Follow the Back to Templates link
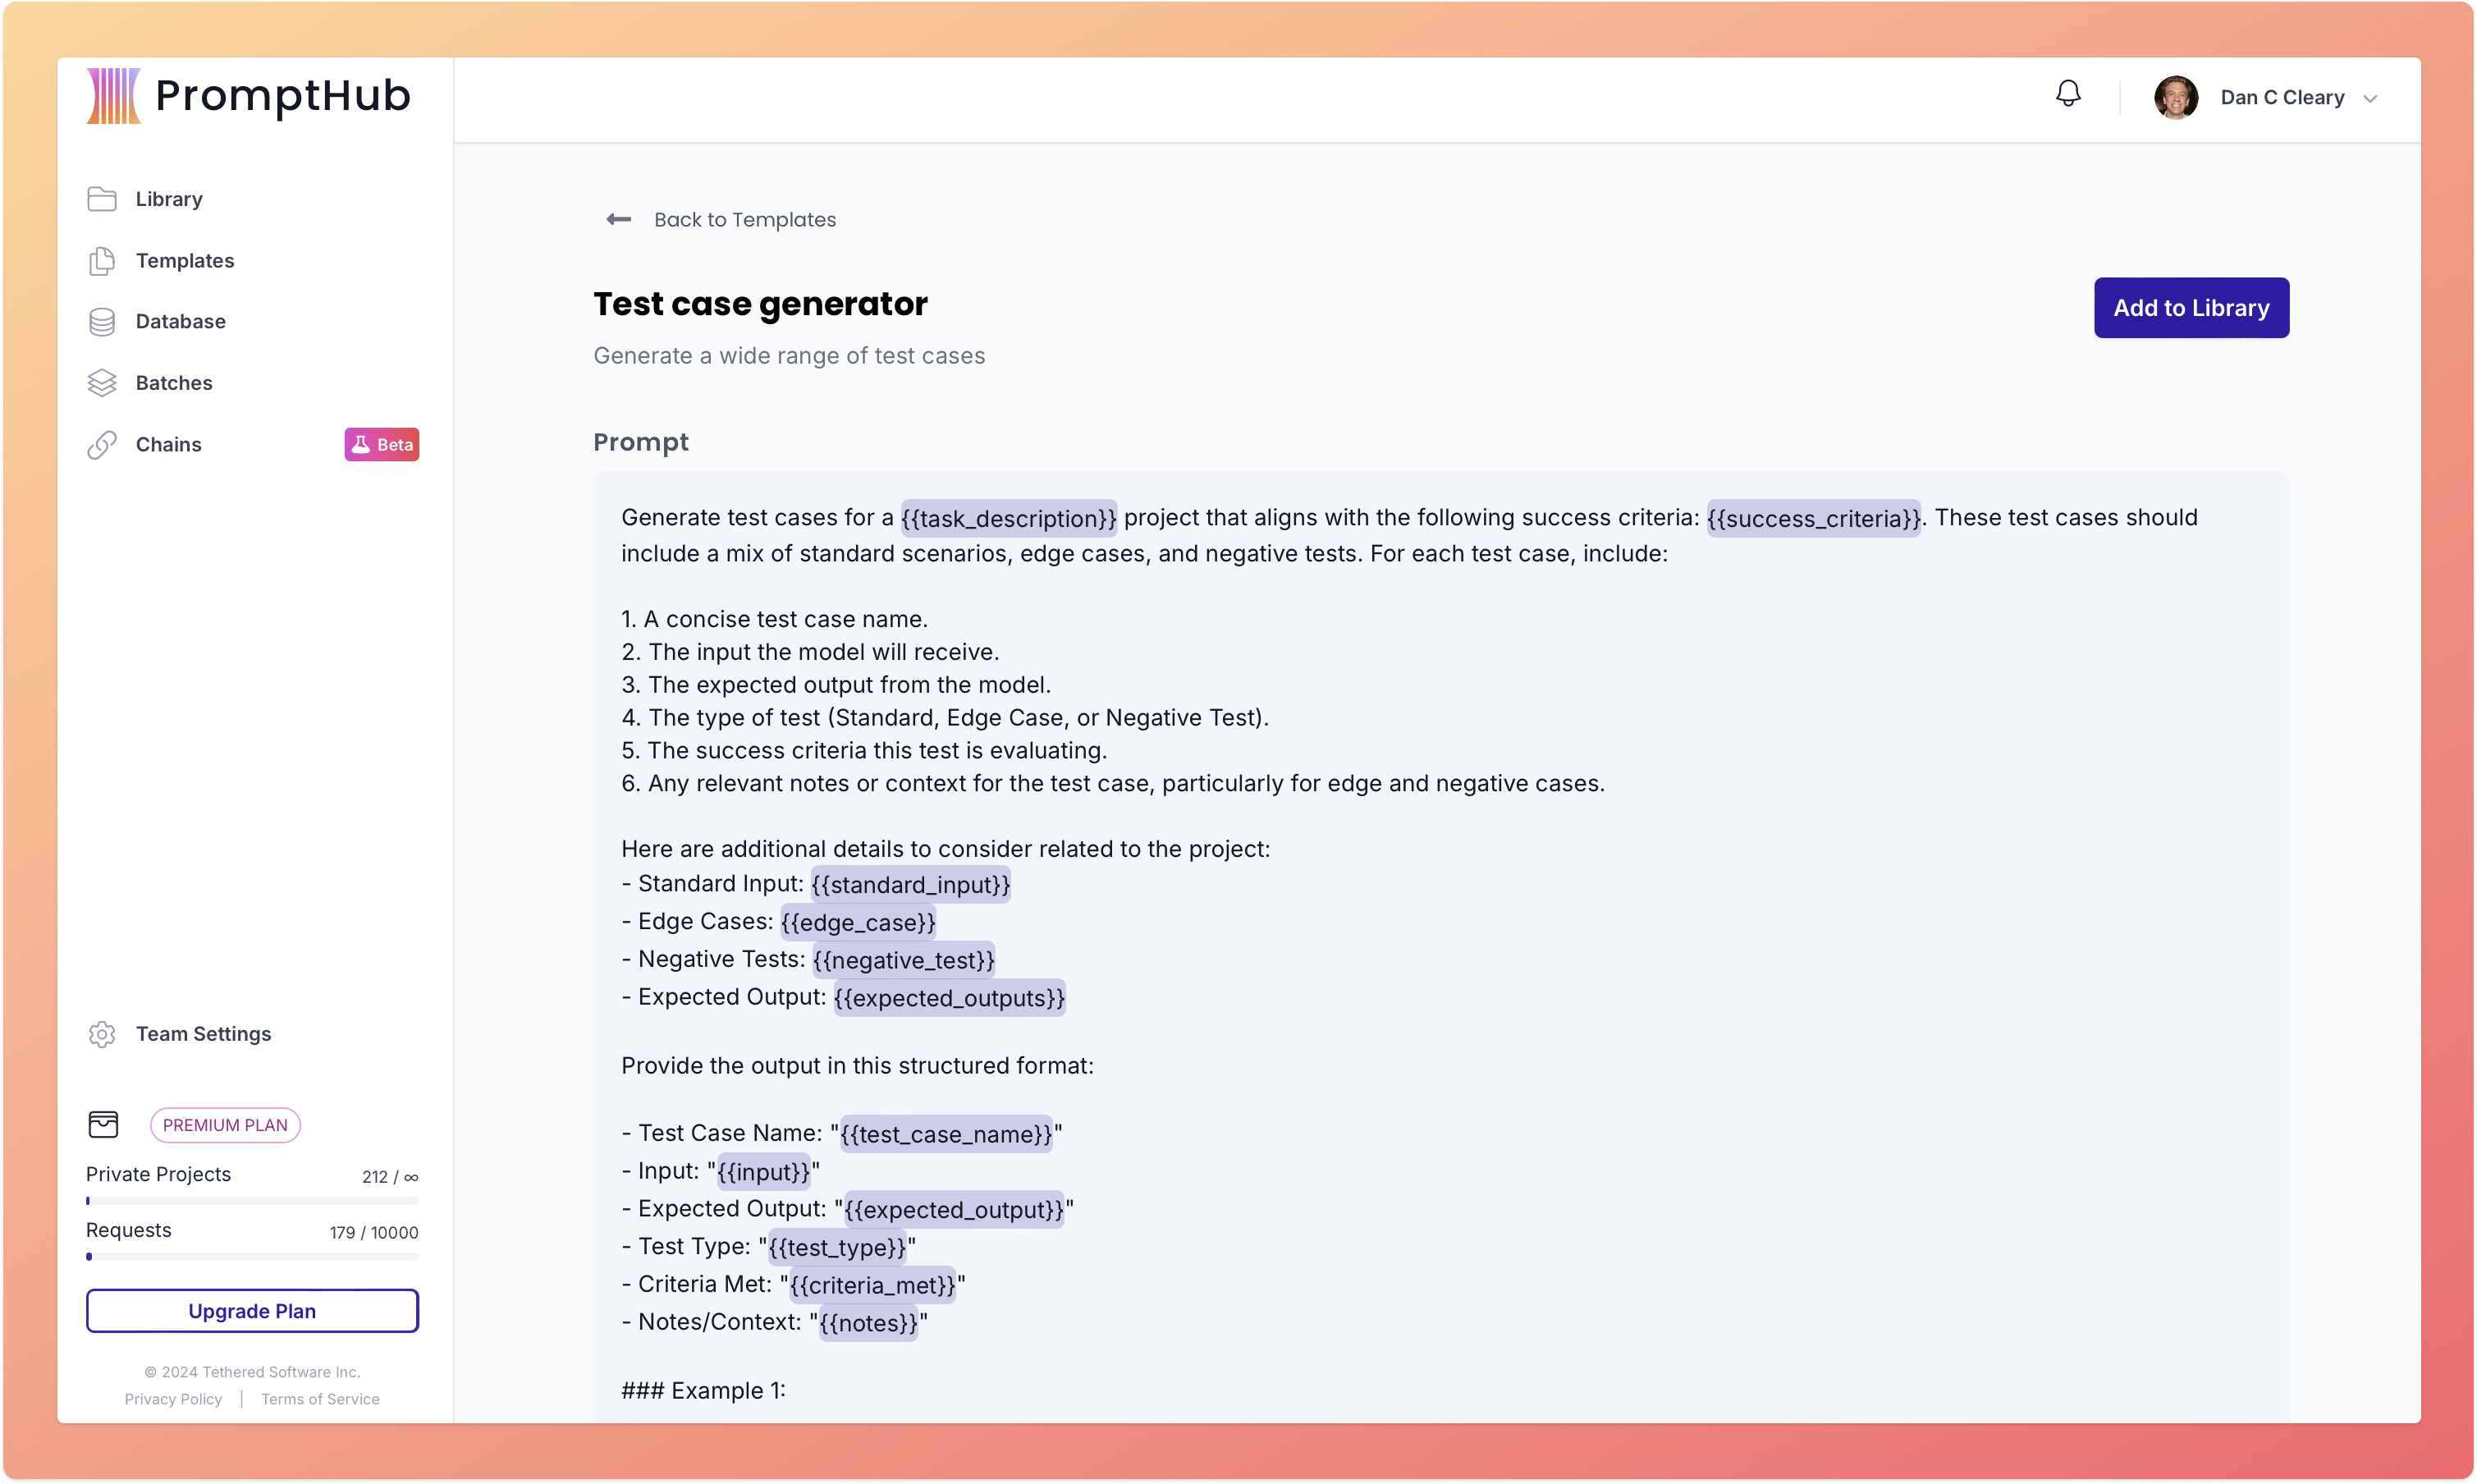 pyautogui.click(x=745, y=220)
